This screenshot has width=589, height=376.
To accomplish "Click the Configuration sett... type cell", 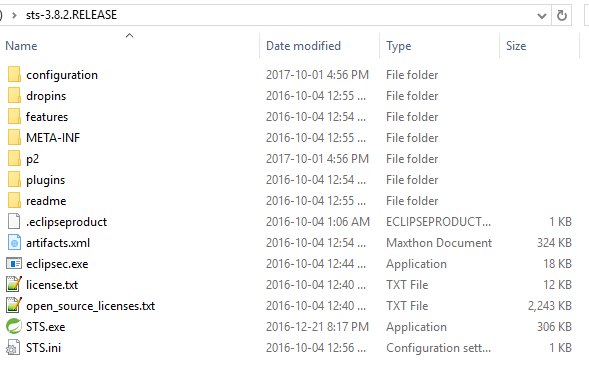I will coord(438,348).
